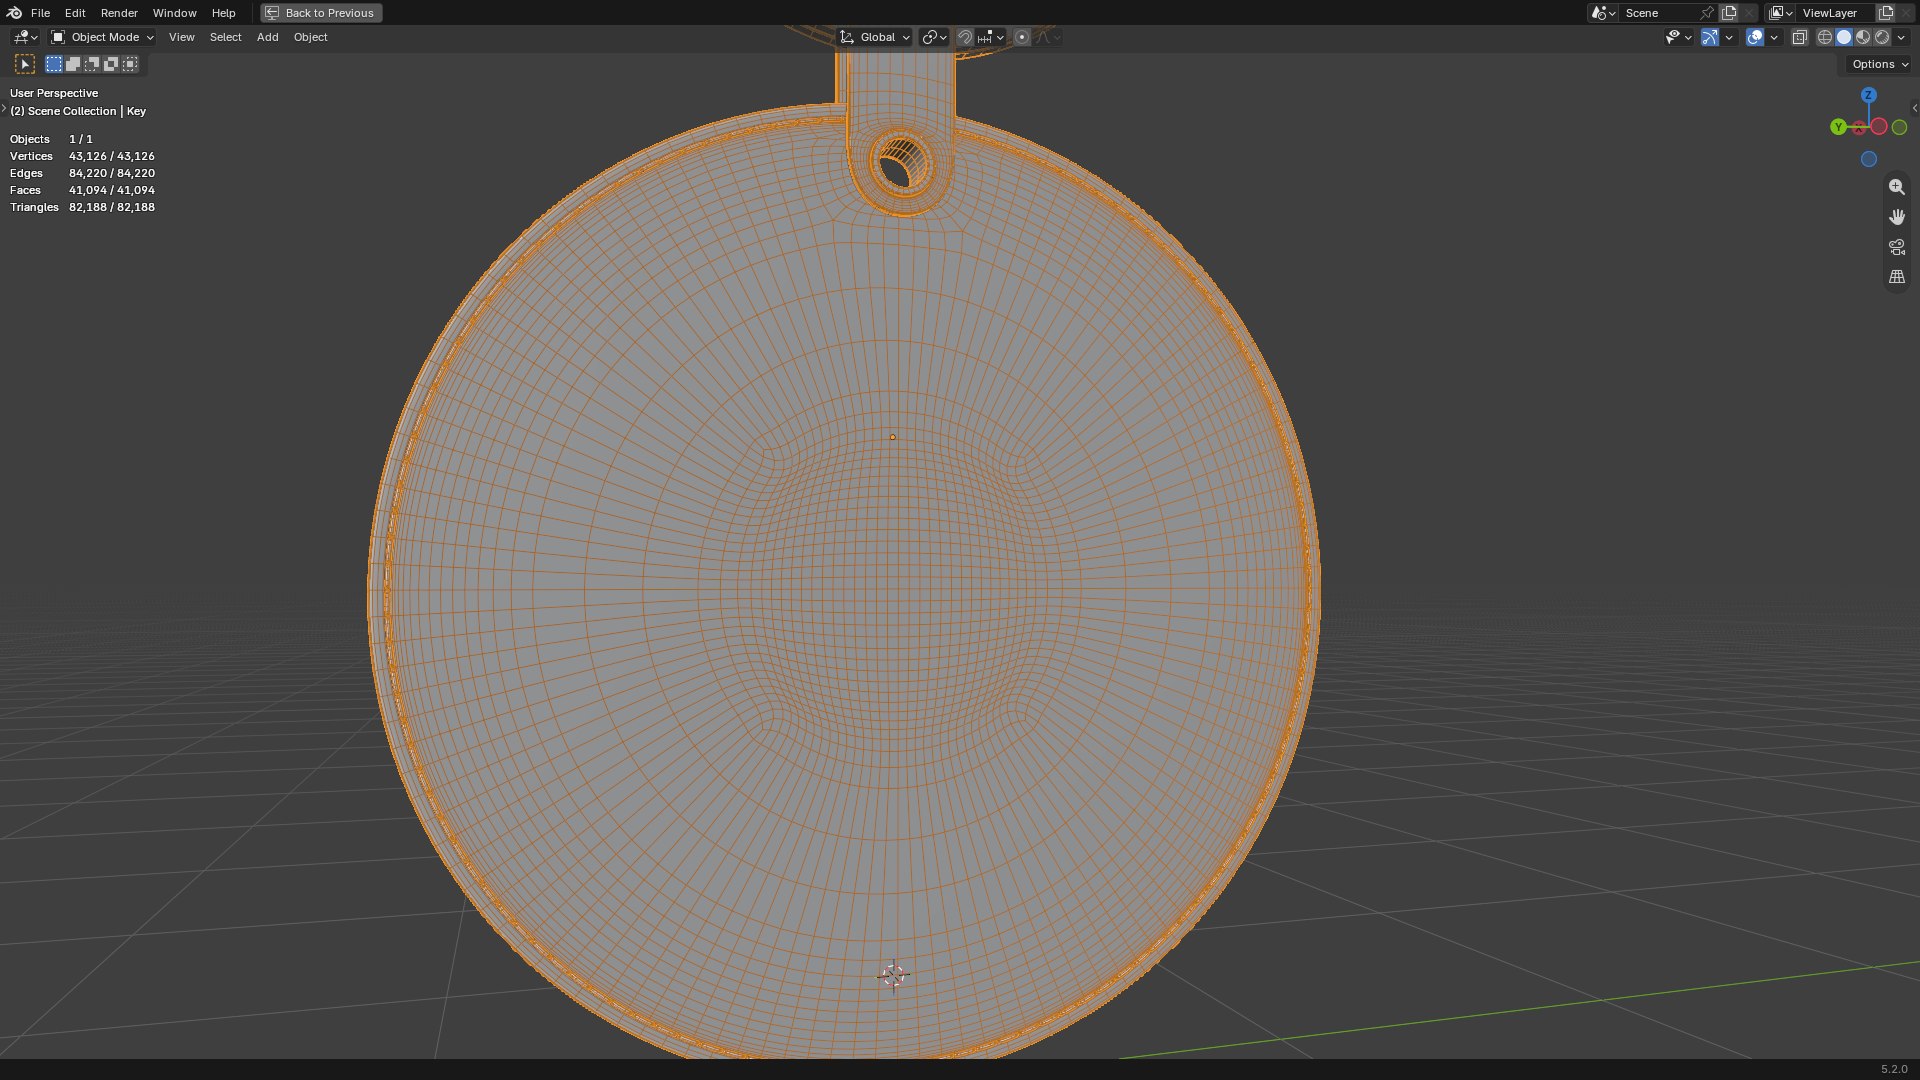Click the Vertices 43,126 / 43,126 statistic

[82, 156]
